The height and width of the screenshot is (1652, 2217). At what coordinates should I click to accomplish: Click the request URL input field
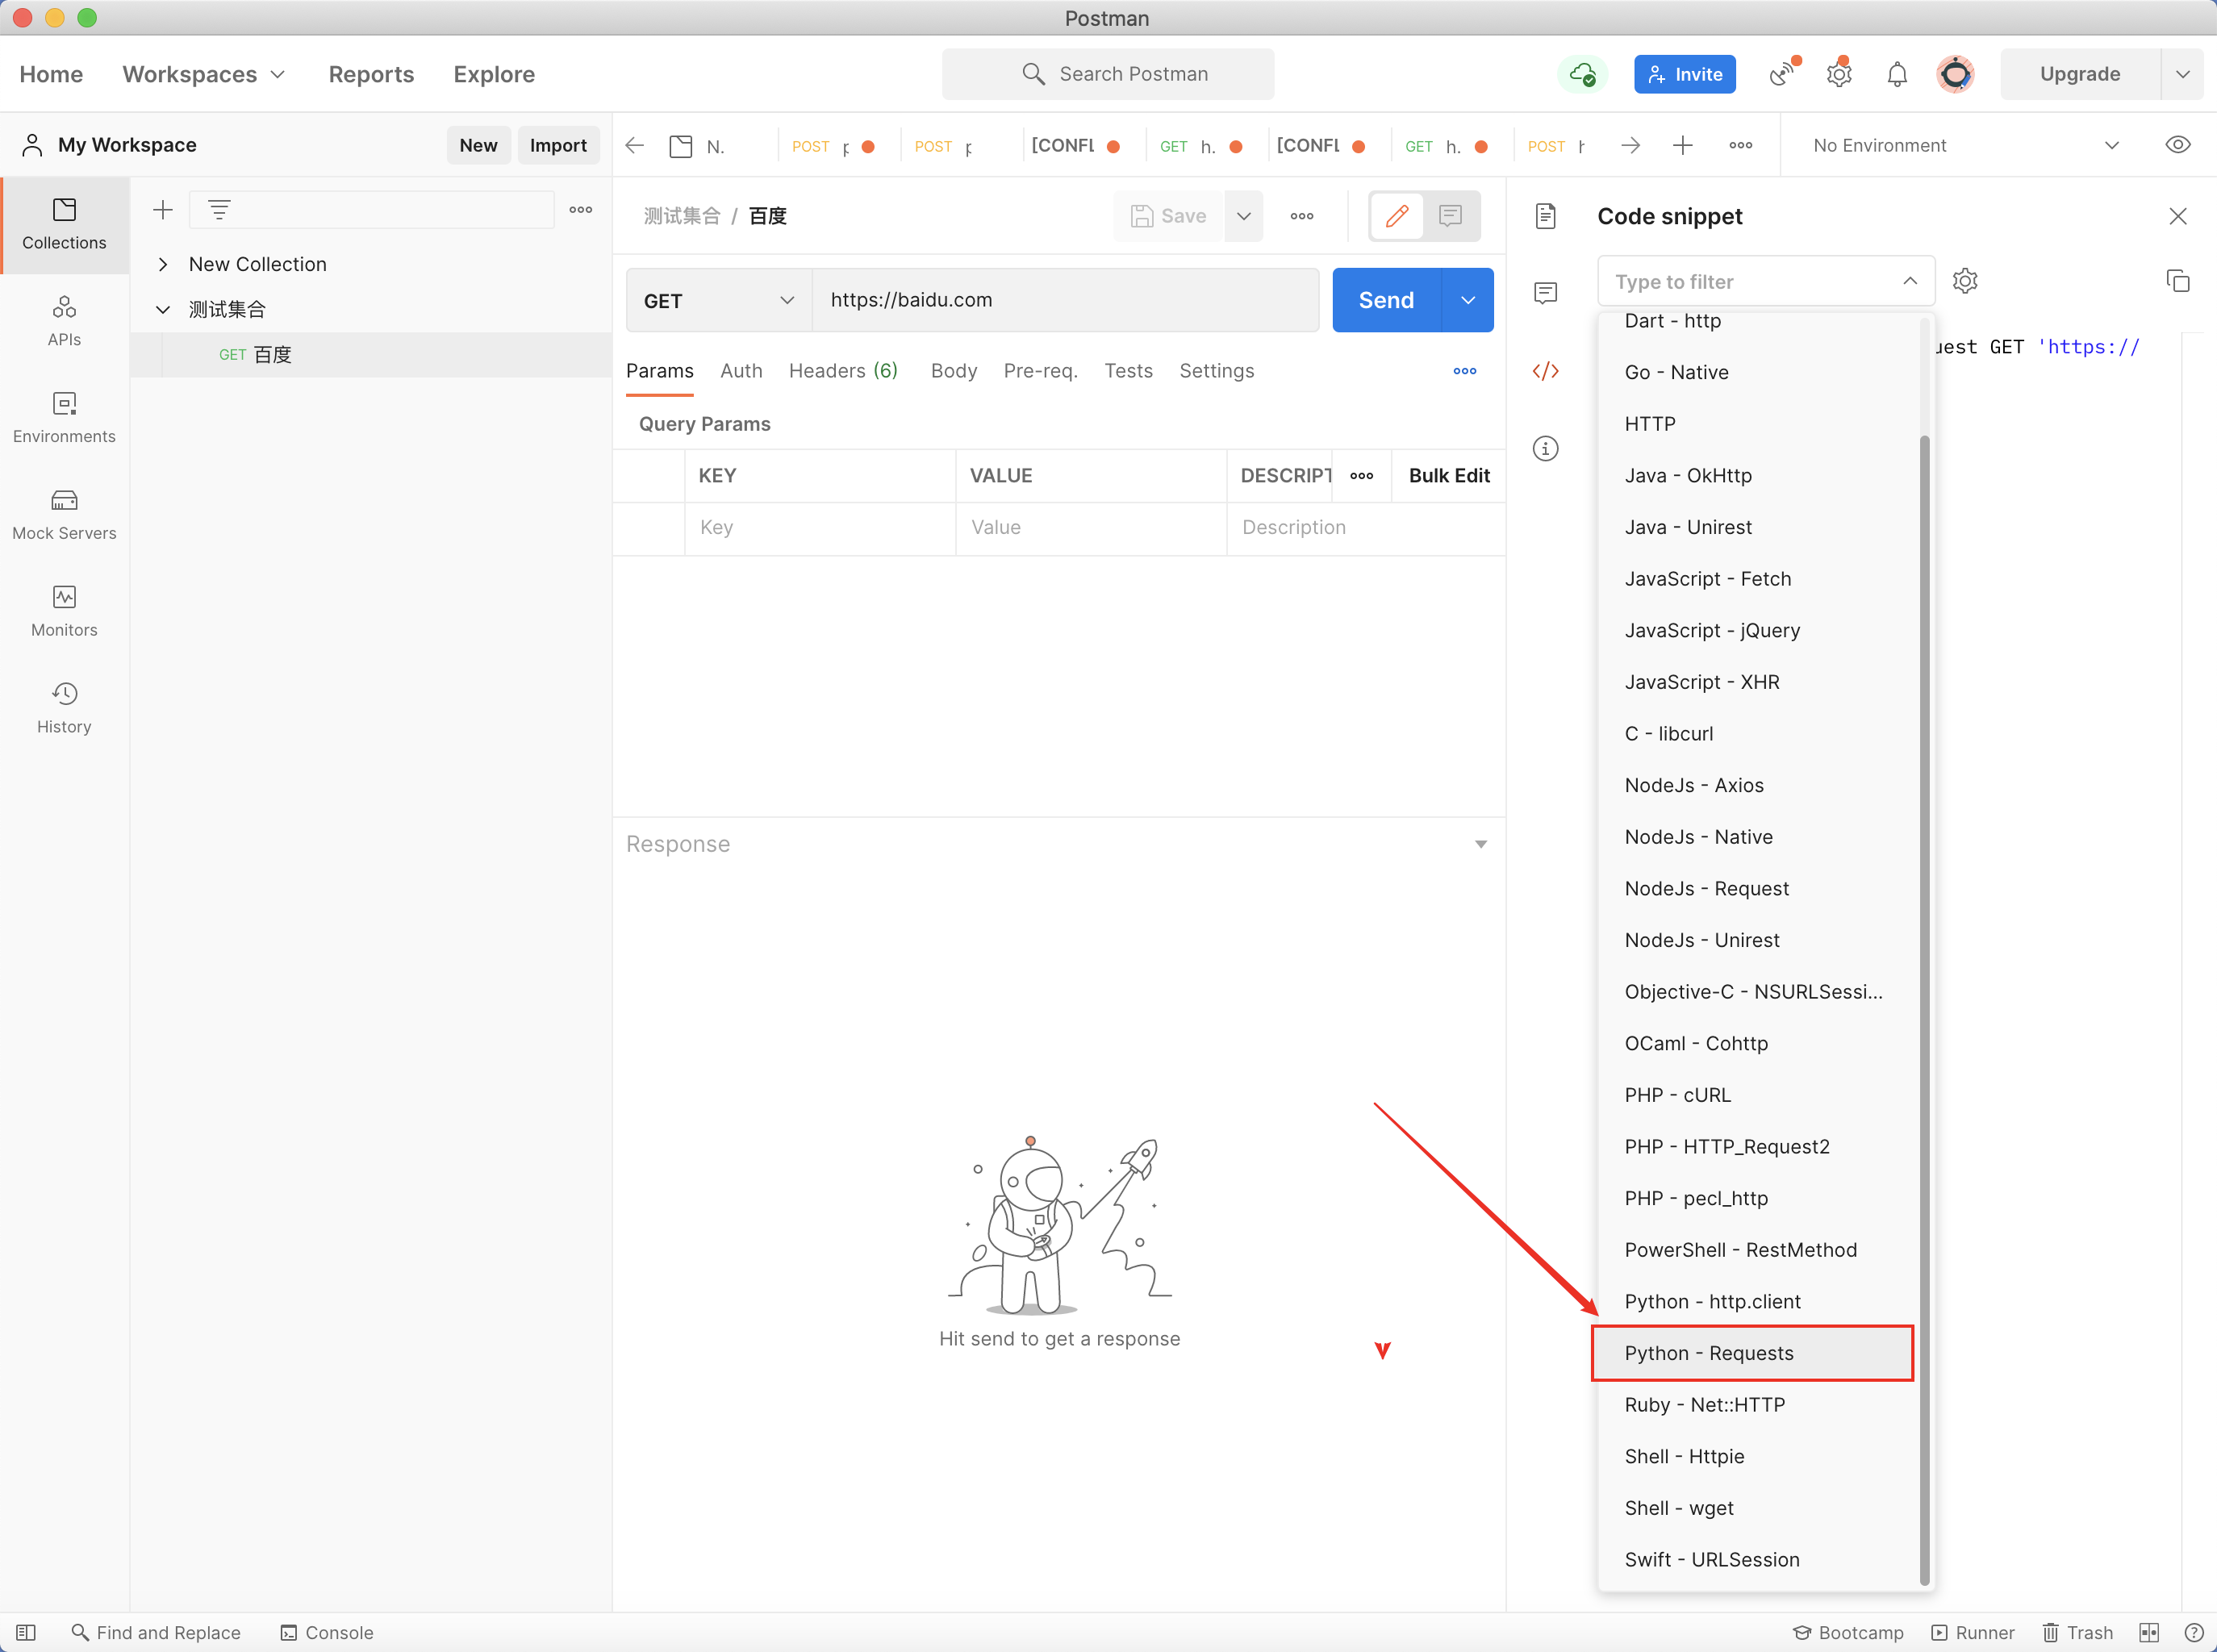click(x=1065, y=300)
